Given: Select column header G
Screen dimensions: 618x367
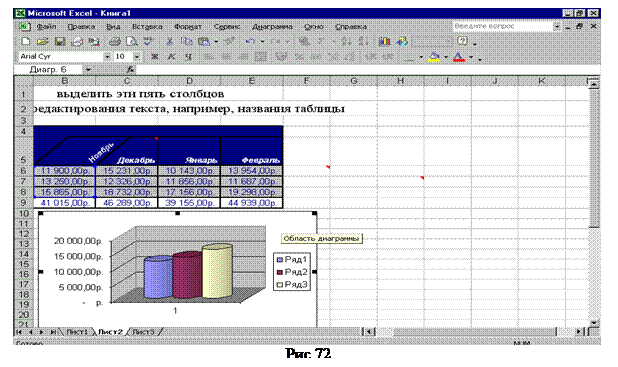Looking at the screenshot, I should (x=354, y=81).
